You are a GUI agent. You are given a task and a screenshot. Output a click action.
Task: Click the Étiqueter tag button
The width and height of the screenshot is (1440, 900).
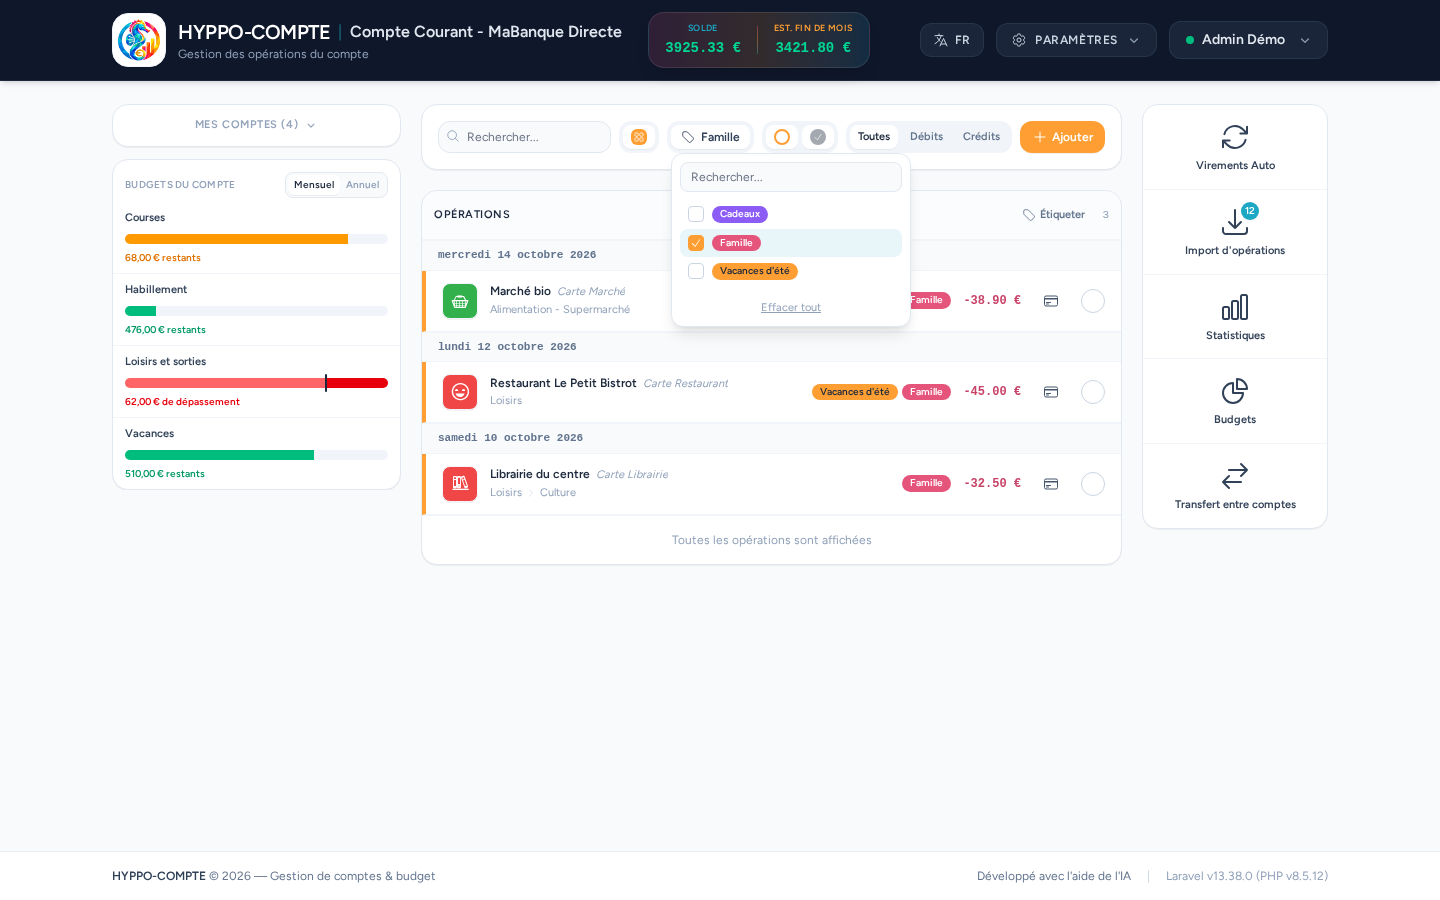pyautogui.click(x=1054, y=215)
